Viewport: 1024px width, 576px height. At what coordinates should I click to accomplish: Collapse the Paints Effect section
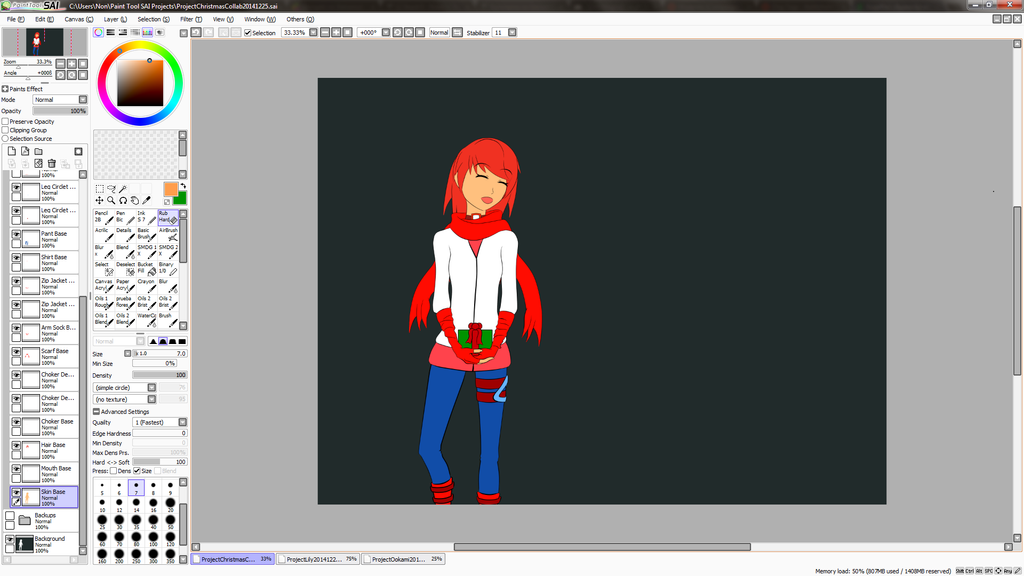click(x=5, y=89)
